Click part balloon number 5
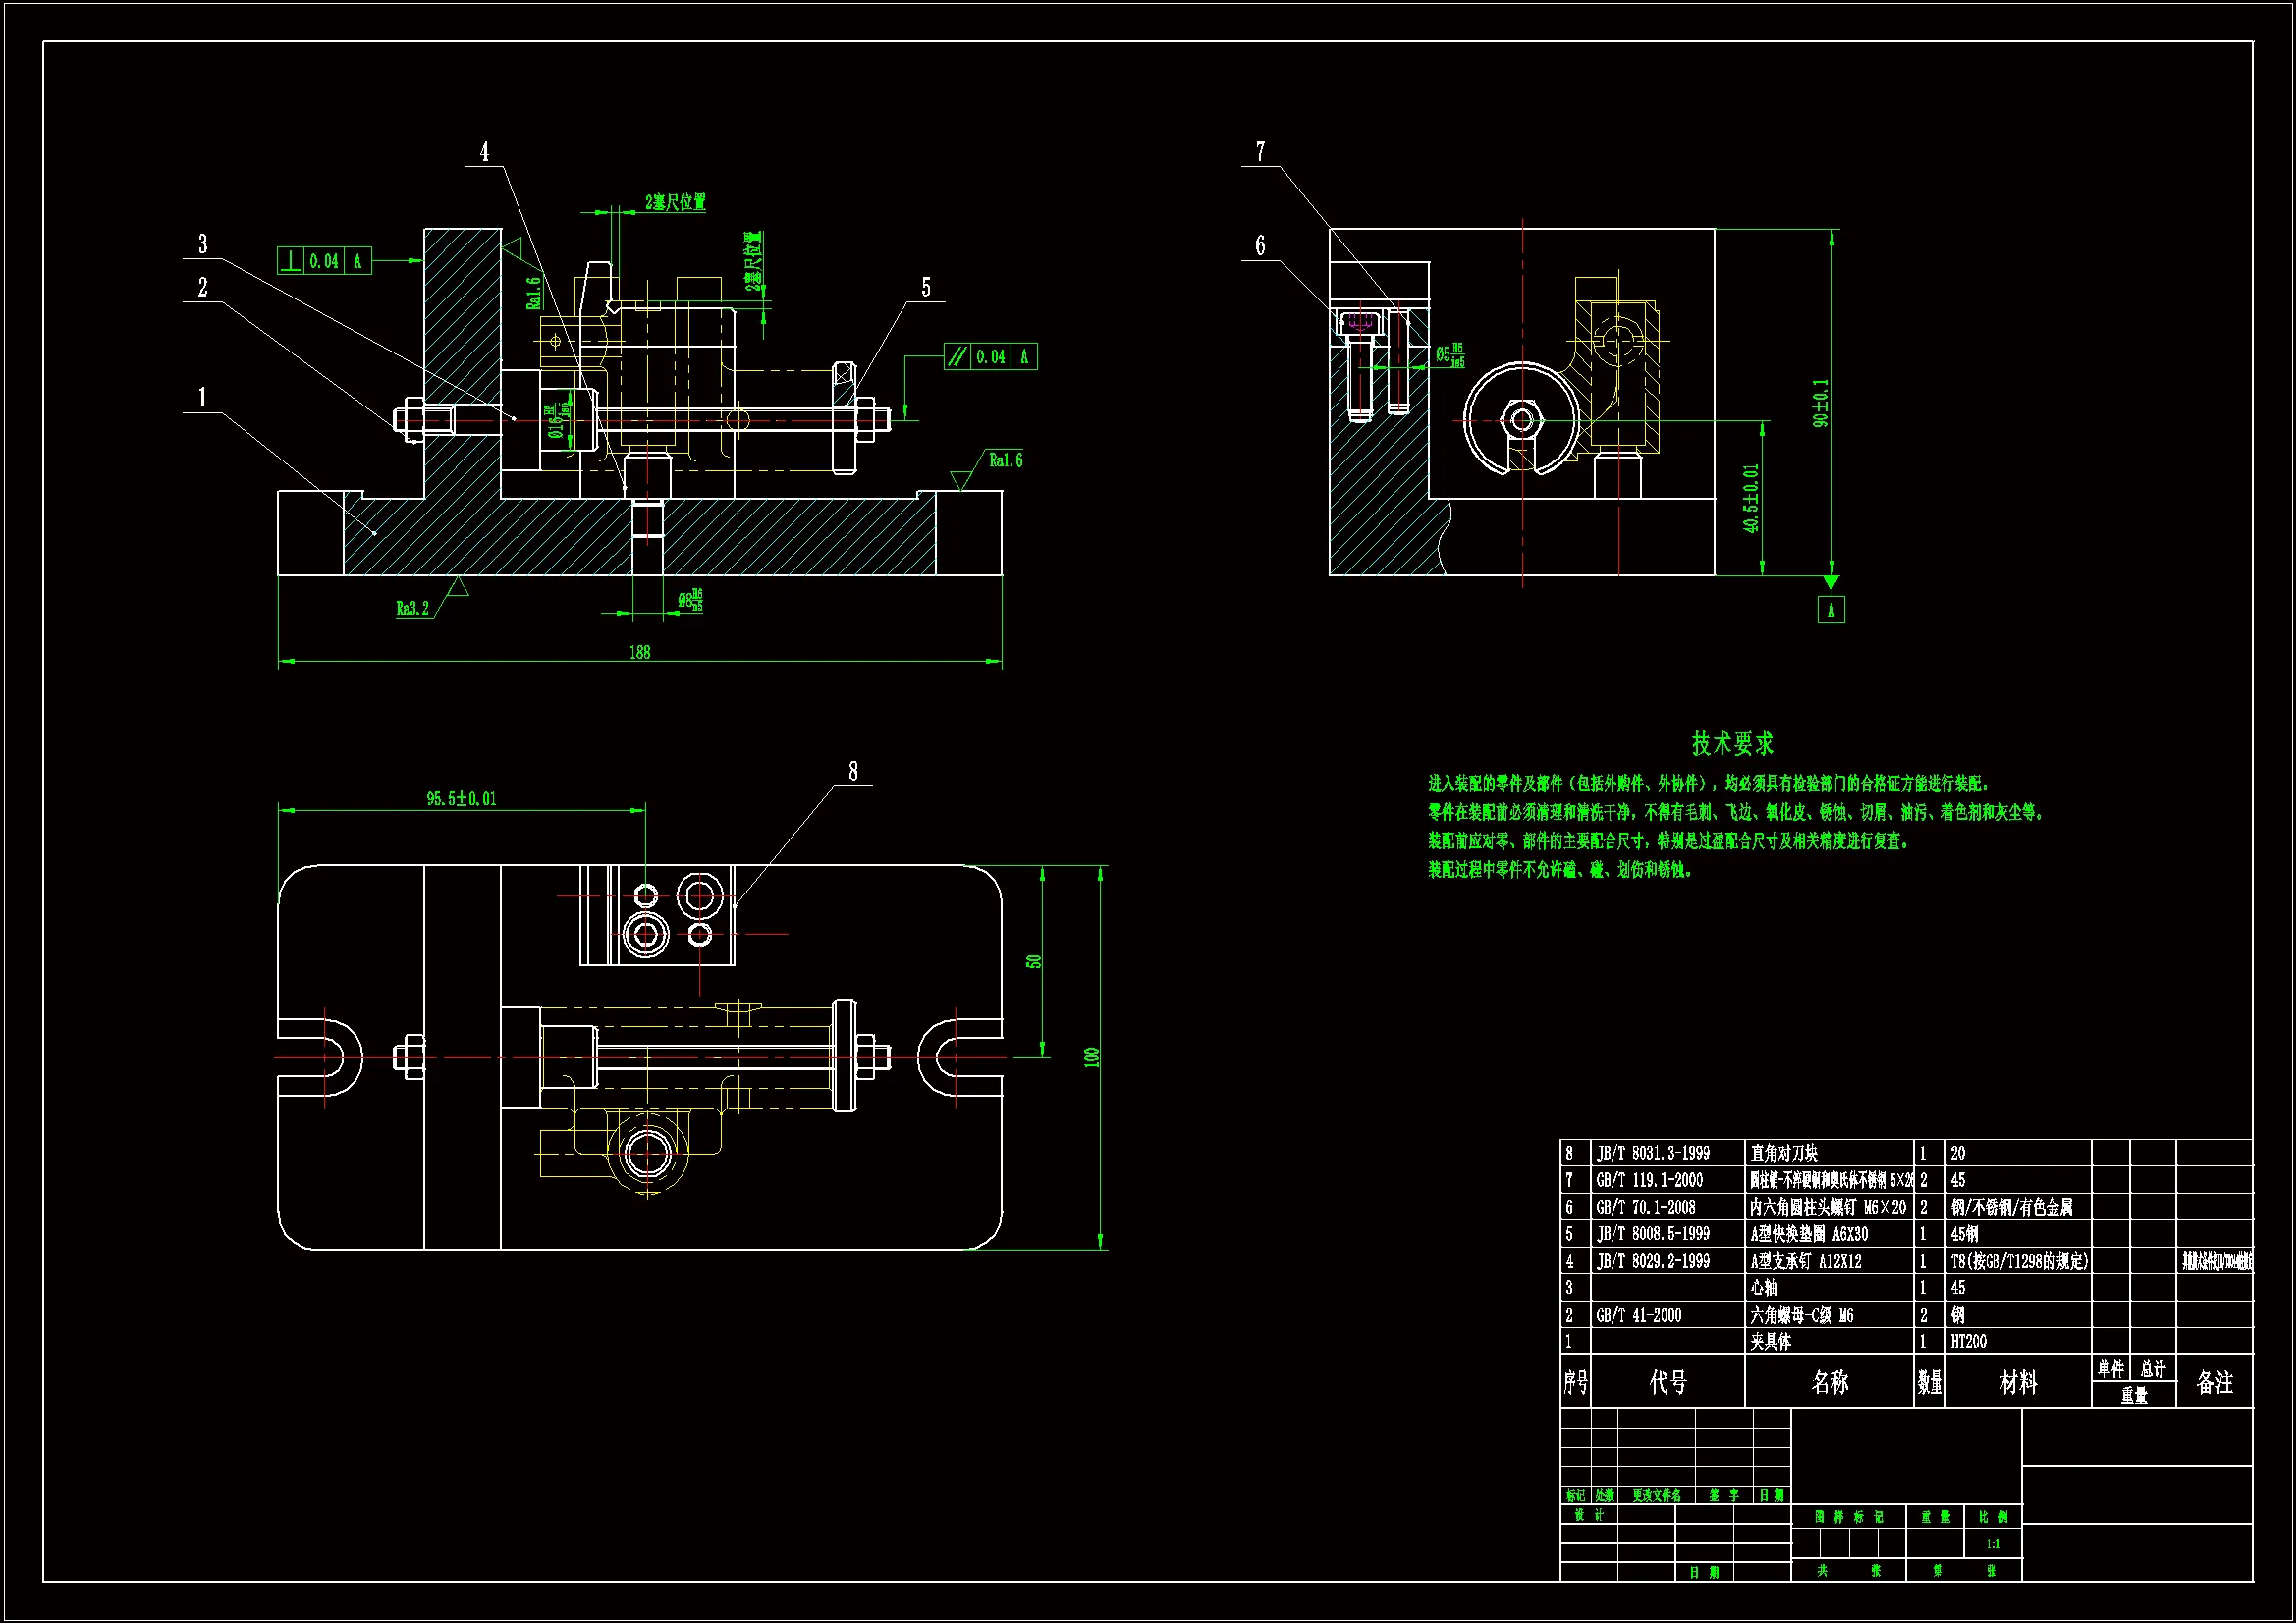Screen dimensions: 2296x1623 point(926,288)
